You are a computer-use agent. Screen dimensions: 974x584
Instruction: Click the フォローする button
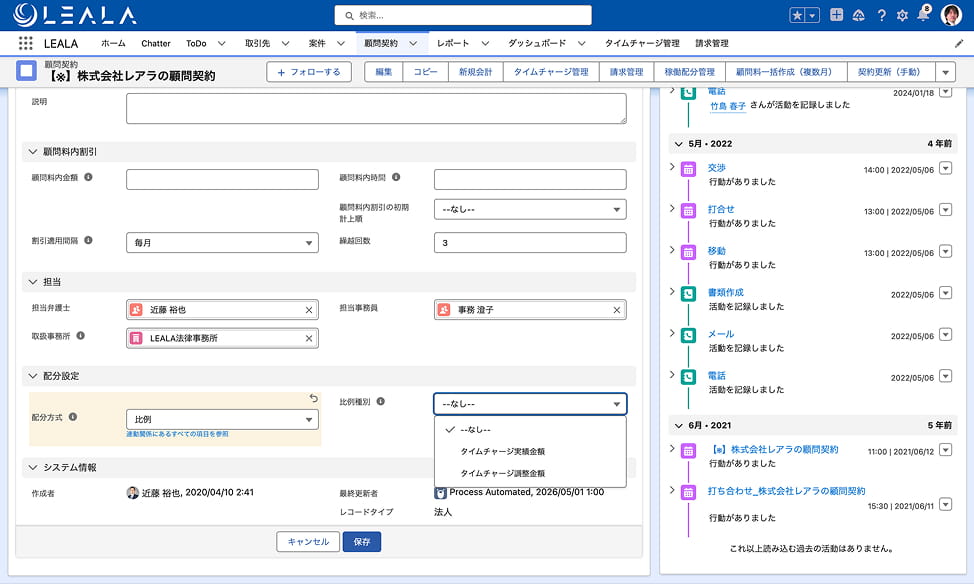[x=309, y=72]
